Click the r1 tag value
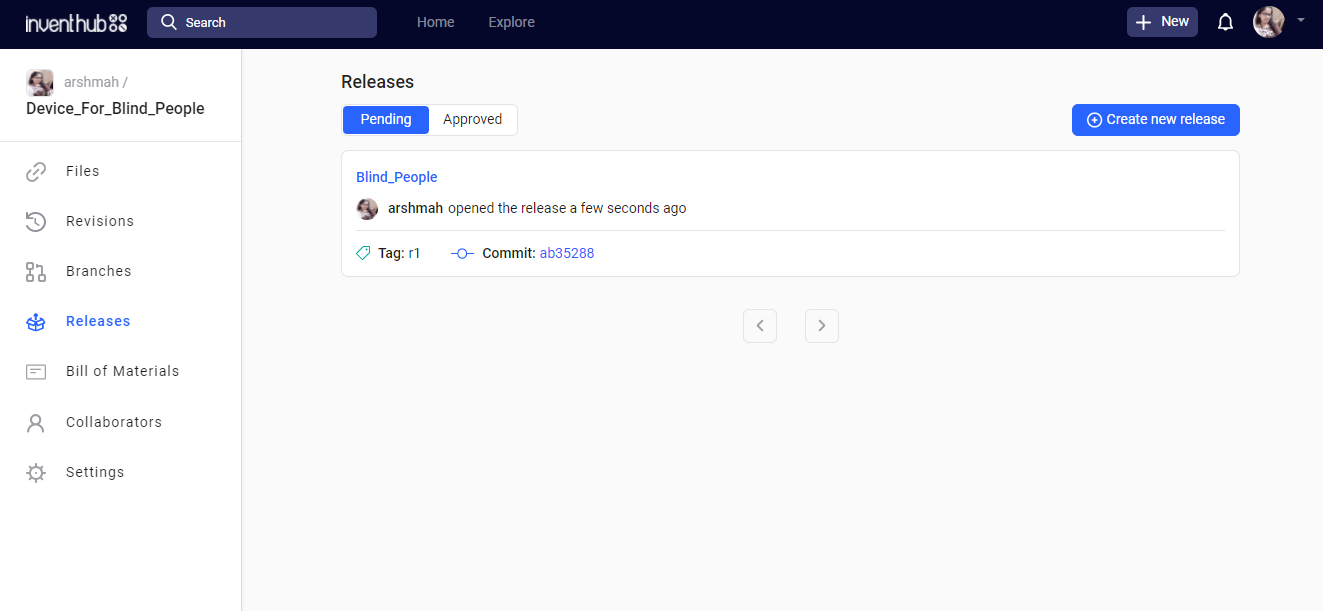1323x611 pixels. pyautogui.click(x=414, y=253)
